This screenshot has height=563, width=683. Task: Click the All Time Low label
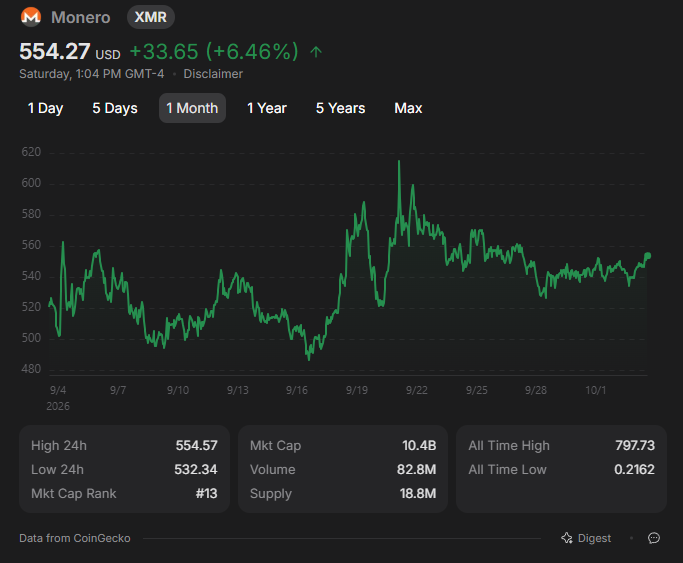507,469
